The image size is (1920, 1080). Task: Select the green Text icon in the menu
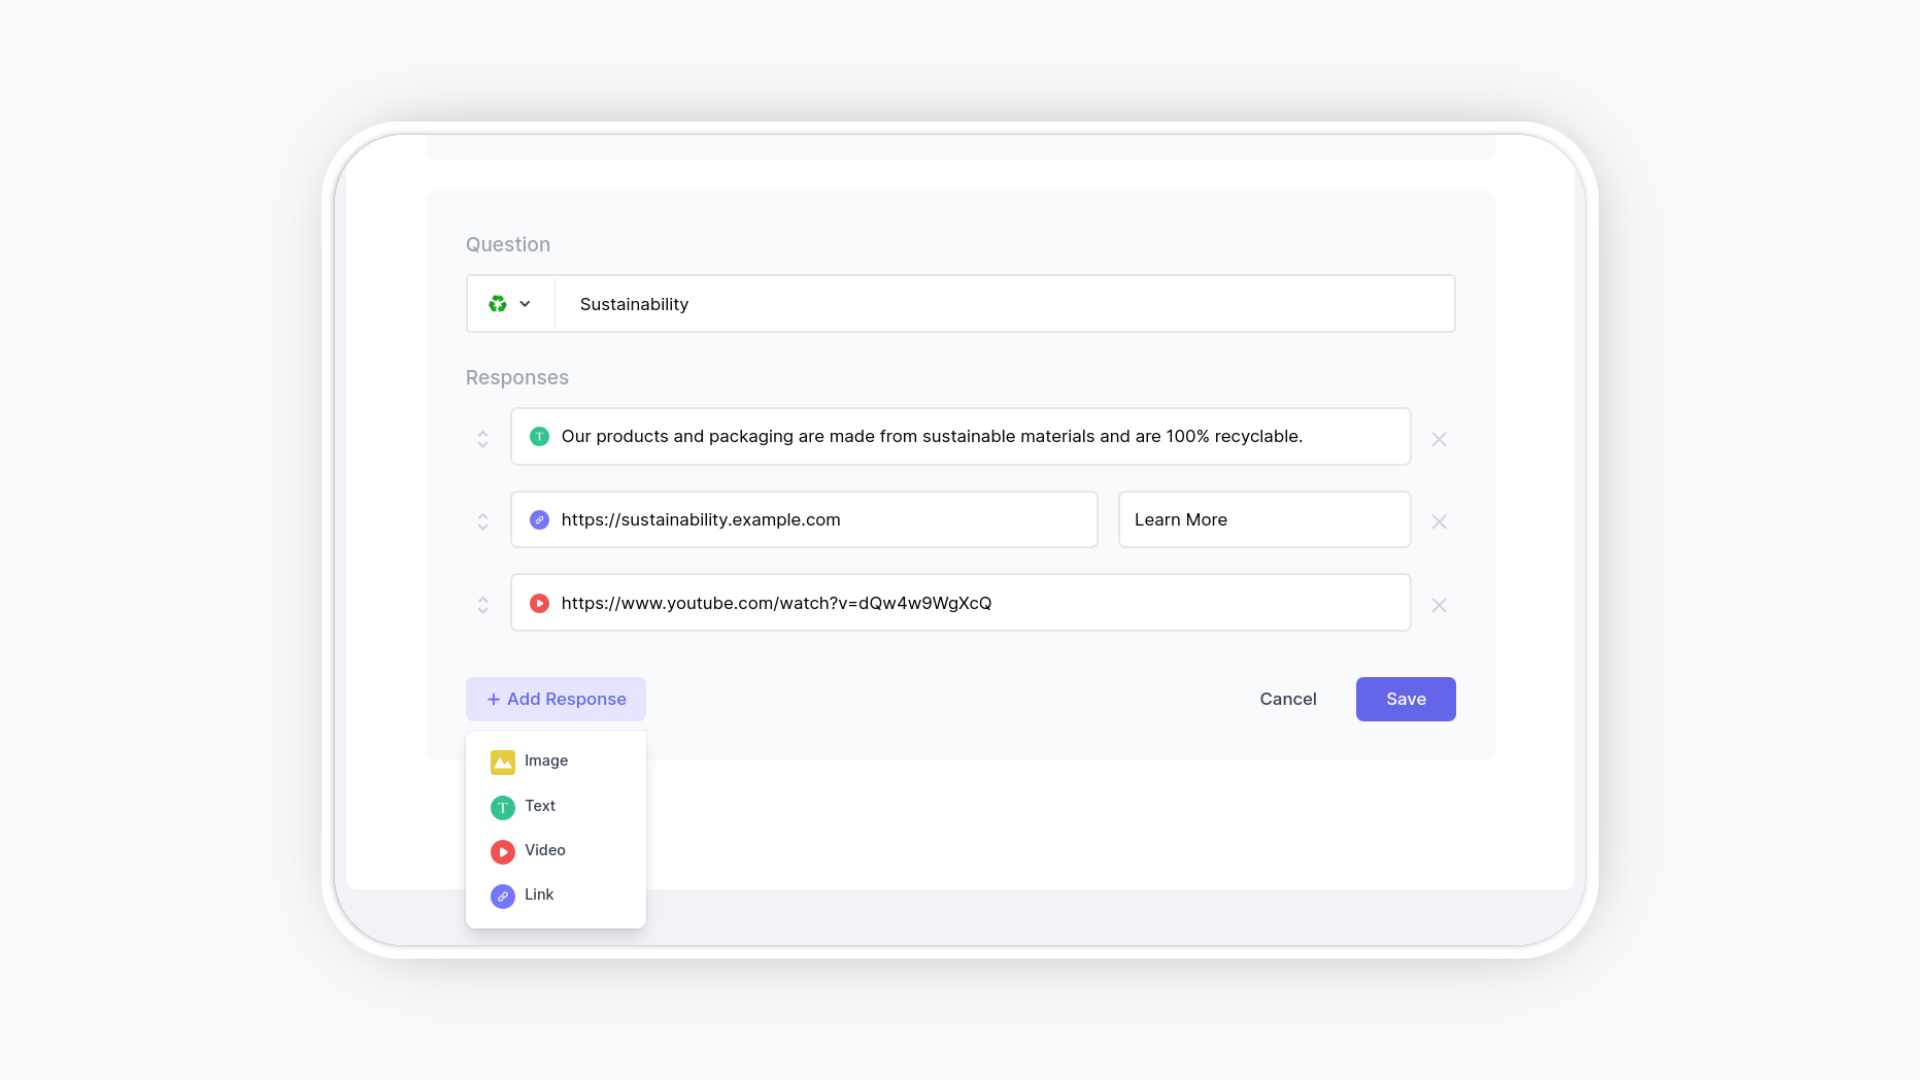(502, 806)
